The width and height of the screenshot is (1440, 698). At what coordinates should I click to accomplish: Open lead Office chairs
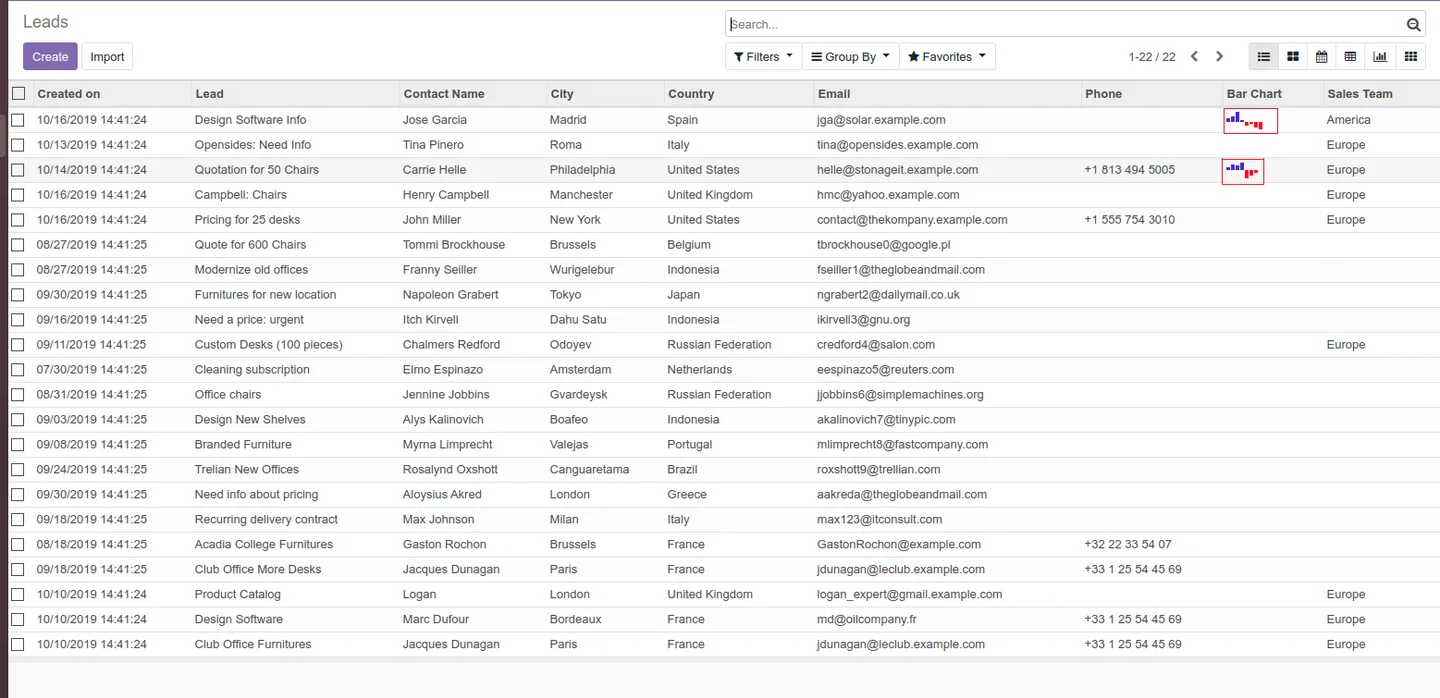(228, 395)
